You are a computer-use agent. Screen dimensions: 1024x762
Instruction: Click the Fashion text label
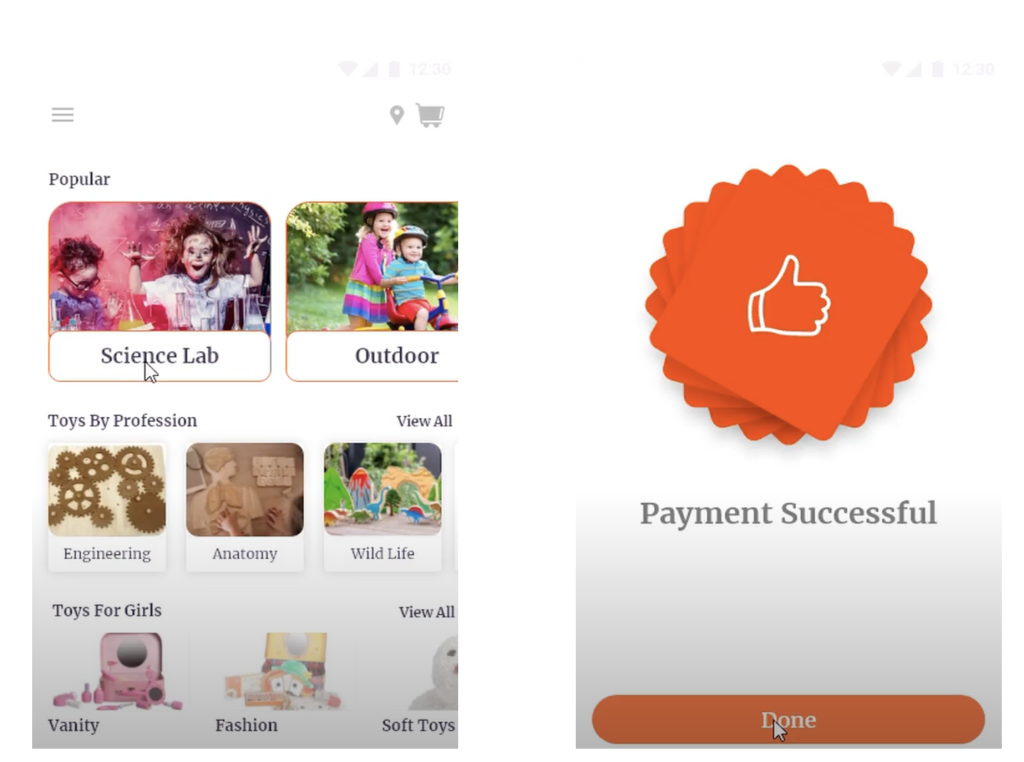click(x=246, y=725)
